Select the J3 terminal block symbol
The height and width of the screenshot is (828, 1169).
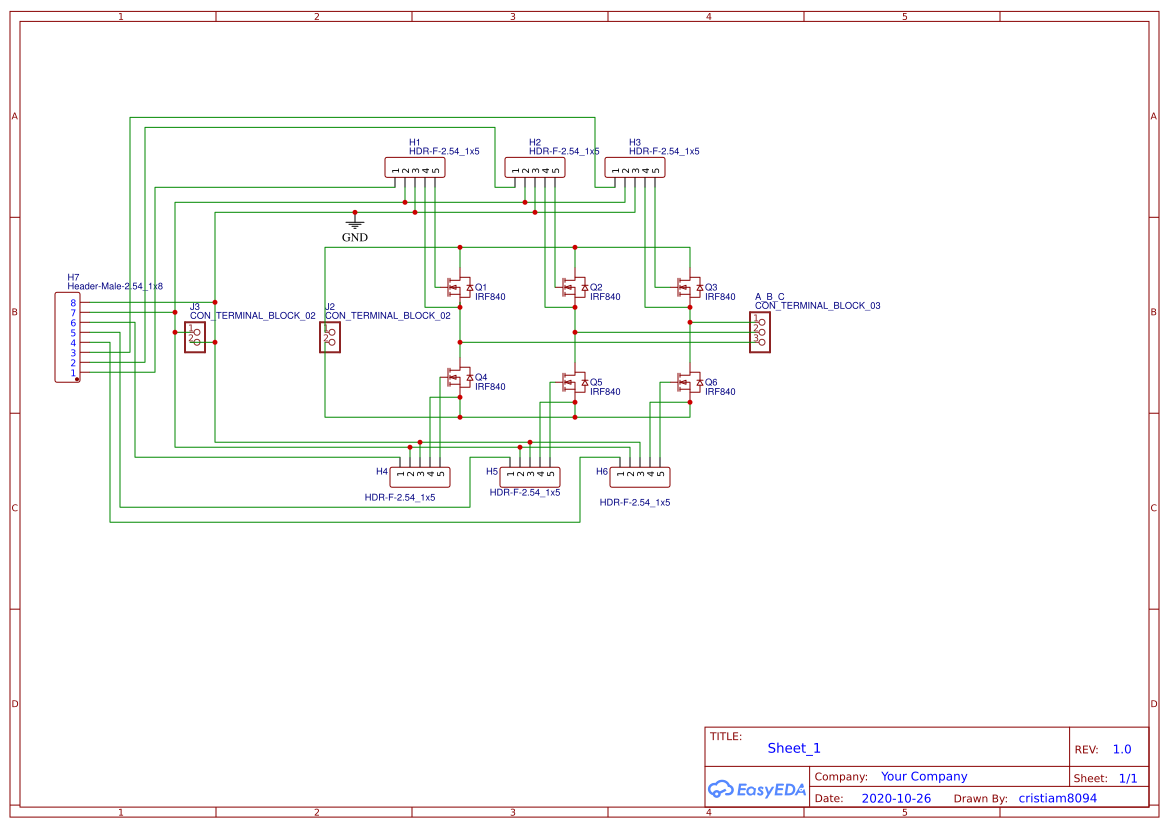pos(194,337)
